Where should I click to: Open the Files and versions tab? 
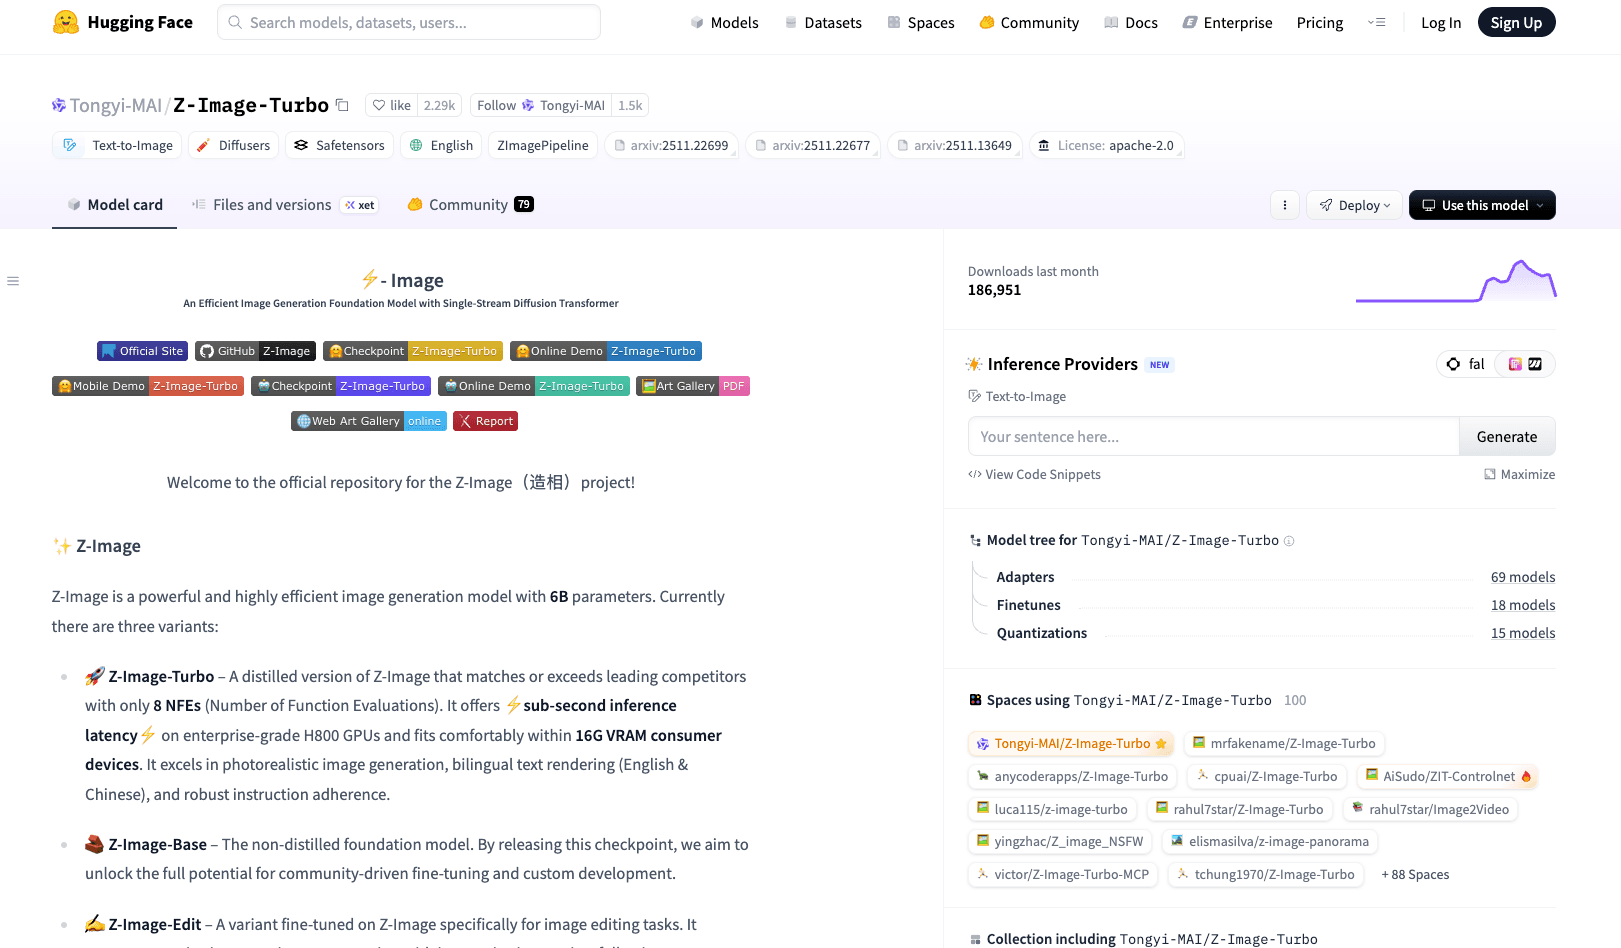284,205
